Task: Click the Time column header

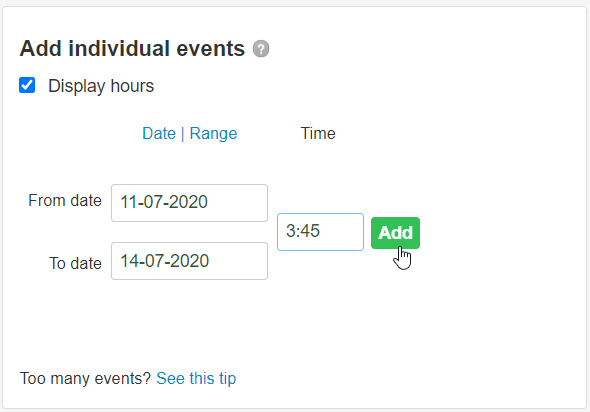Action: (x=318, y=134)
